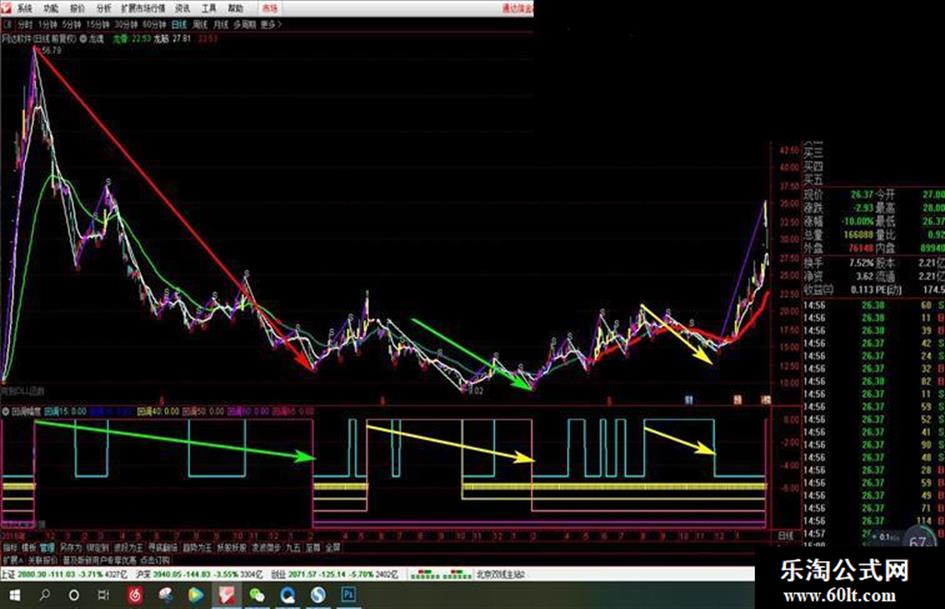Click the app logo icon in the title bar
Screen dimensions: 945x609
pyautogui.click(x=7, y=8)
